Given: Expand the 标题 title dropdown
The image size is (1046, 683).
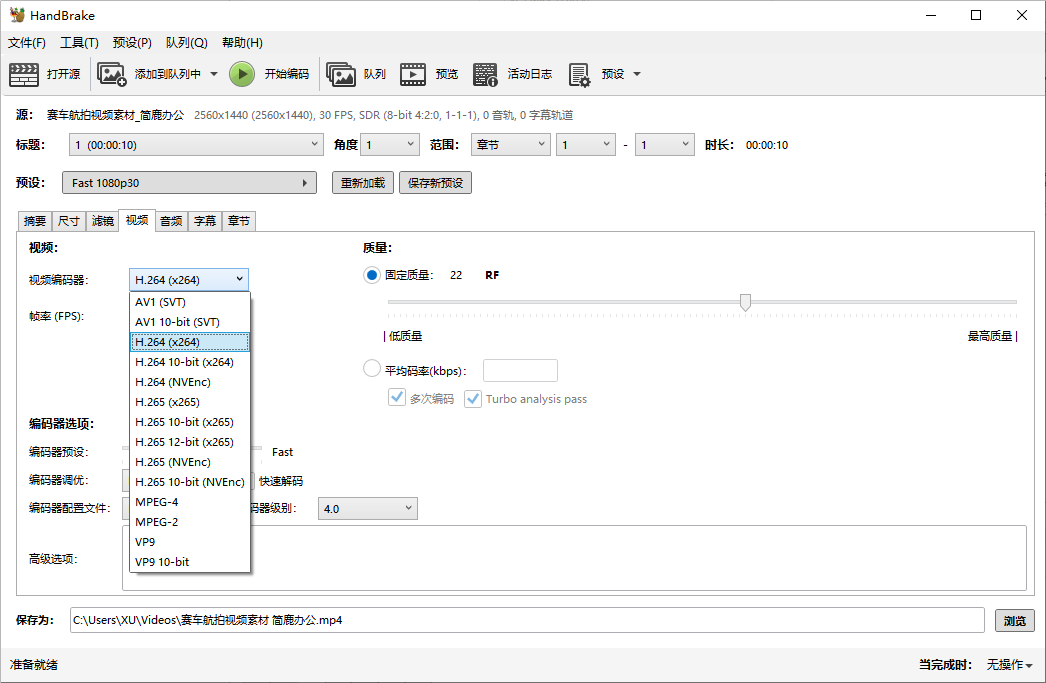Looking at the screenshot, I should tap(196, 145).
